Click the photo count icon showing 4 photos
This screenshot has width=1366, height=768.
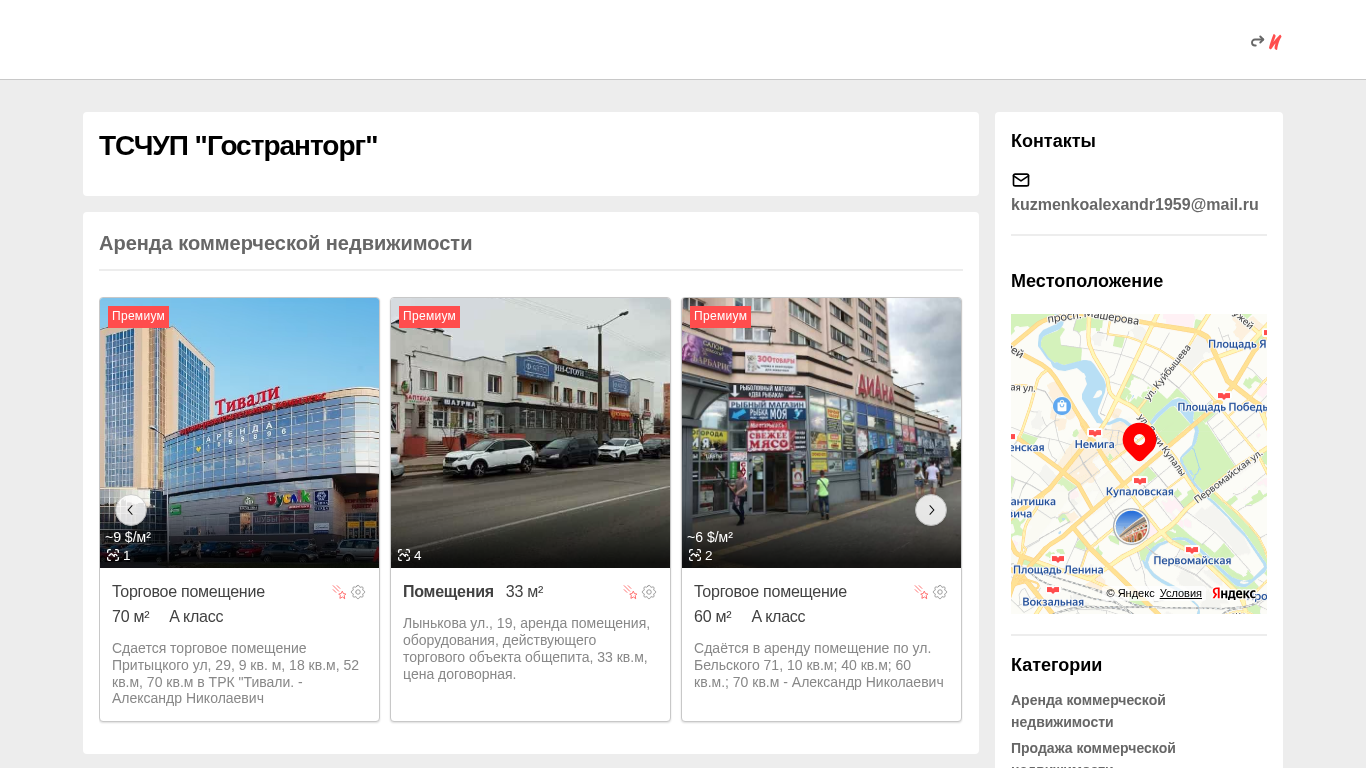[404, 555]
